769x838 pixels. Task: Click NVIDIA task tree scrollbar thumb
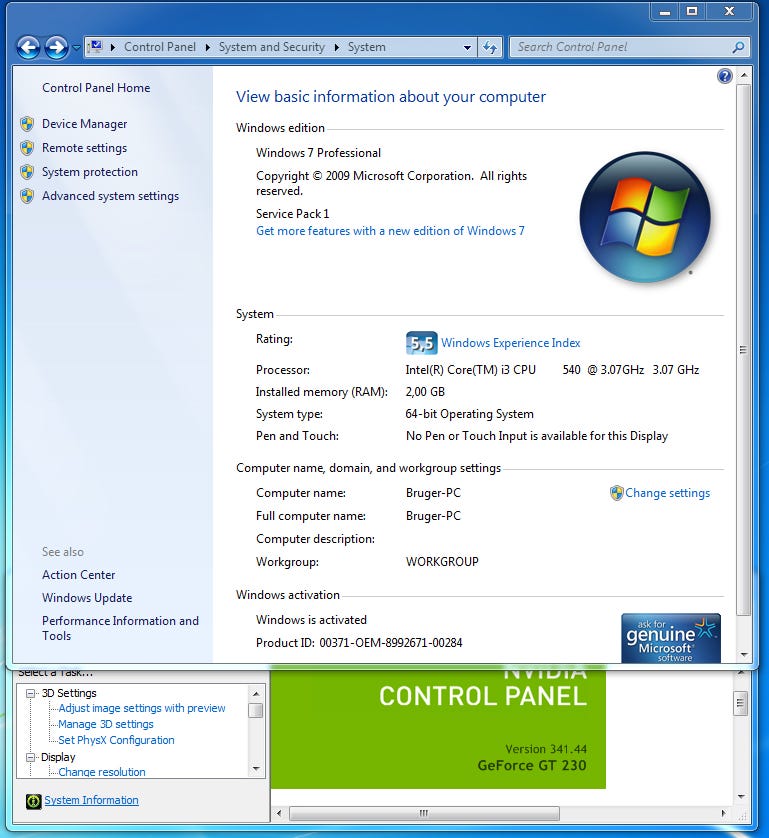tap(256, 710)
